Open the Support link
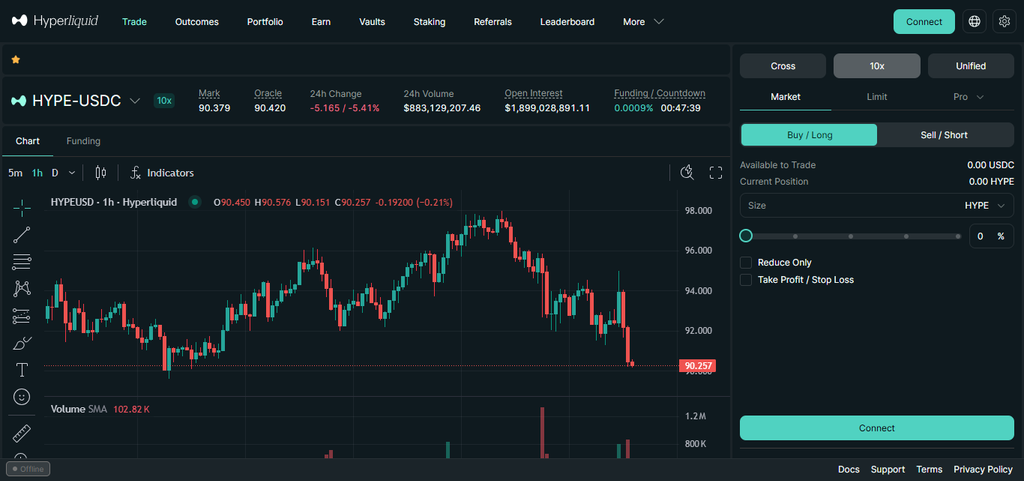 [x=888, y=469]
